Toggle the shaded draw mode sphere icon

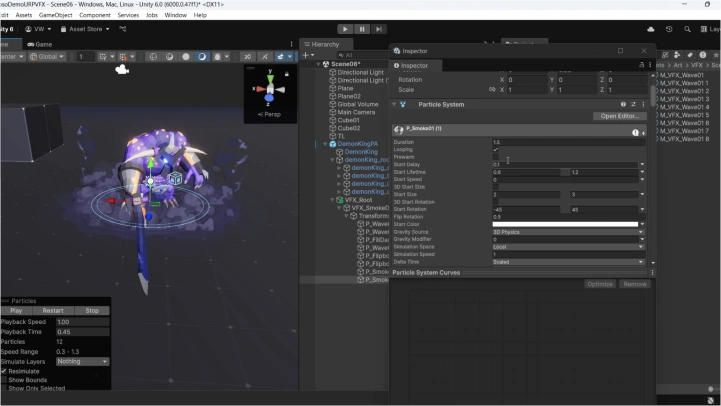click(x=169, y=57)
